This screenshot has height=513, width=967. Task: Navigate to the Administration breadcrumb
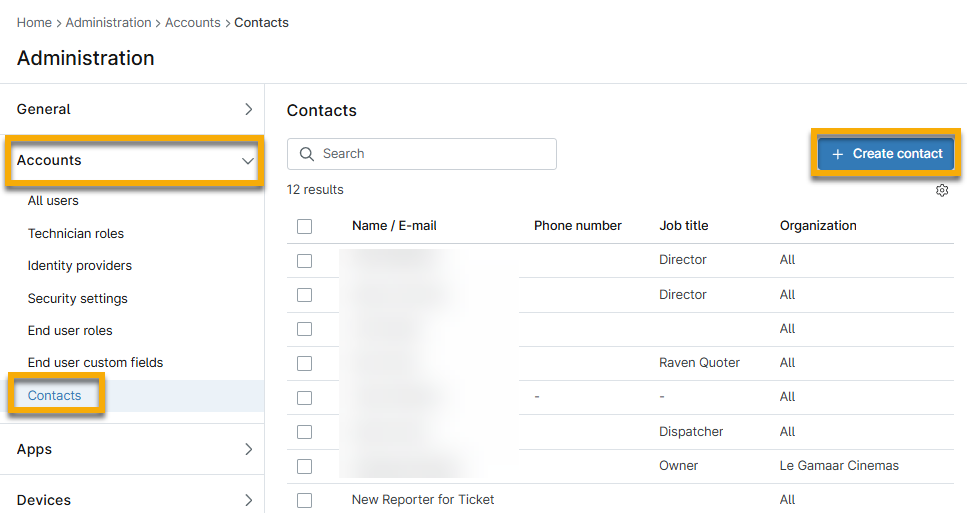(x=108, y=22)
